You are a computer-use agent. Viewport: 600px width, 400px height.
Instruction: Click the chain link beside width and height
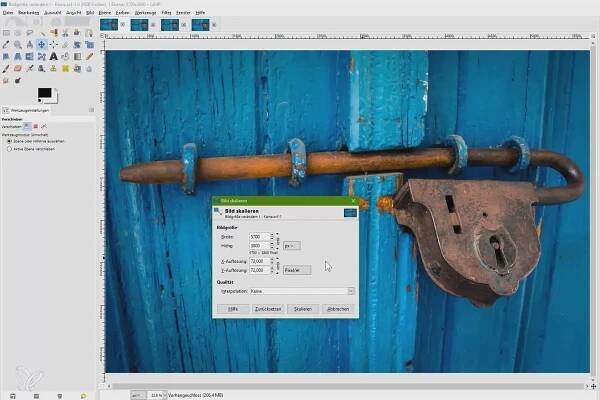(277, 240)
